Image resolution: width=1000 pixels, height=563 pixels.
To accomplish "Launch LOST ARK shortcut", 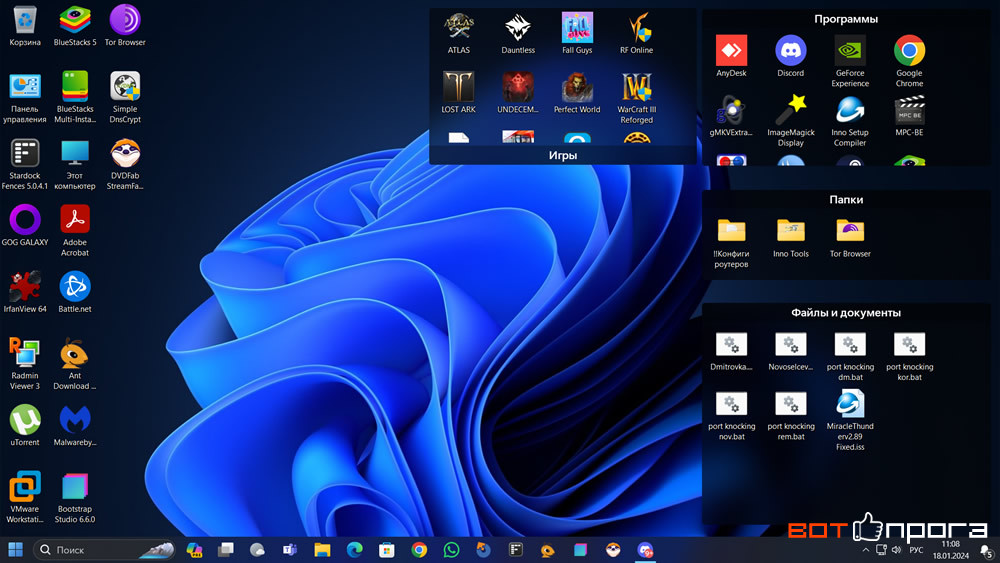I will [x=459, y=93].
